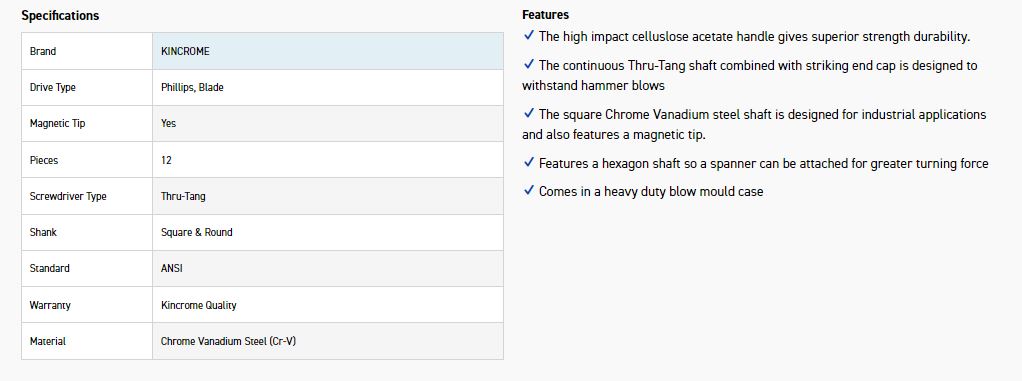
Task: Click the Thru-Tang screwdriver type value
Action: tap(183, 196)
